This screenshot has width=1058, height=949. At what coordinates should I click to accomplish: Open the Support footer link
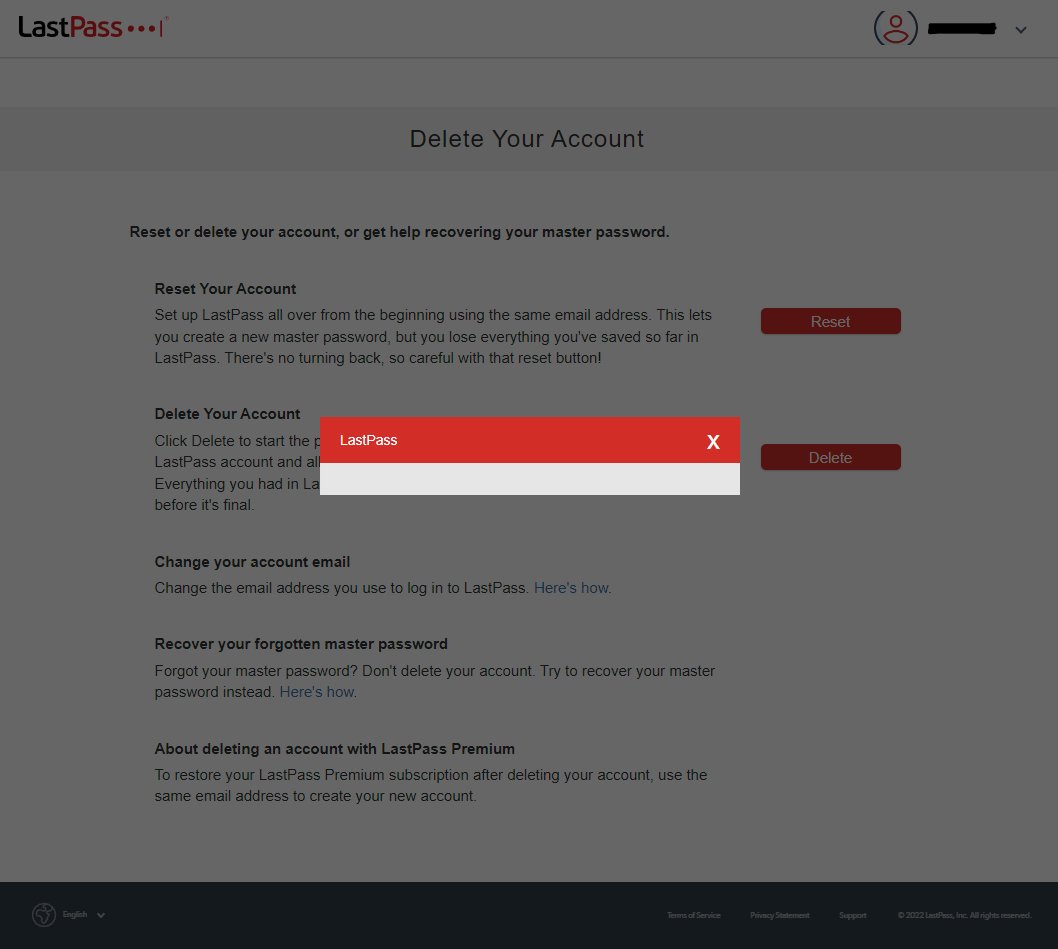coord(852,915)
